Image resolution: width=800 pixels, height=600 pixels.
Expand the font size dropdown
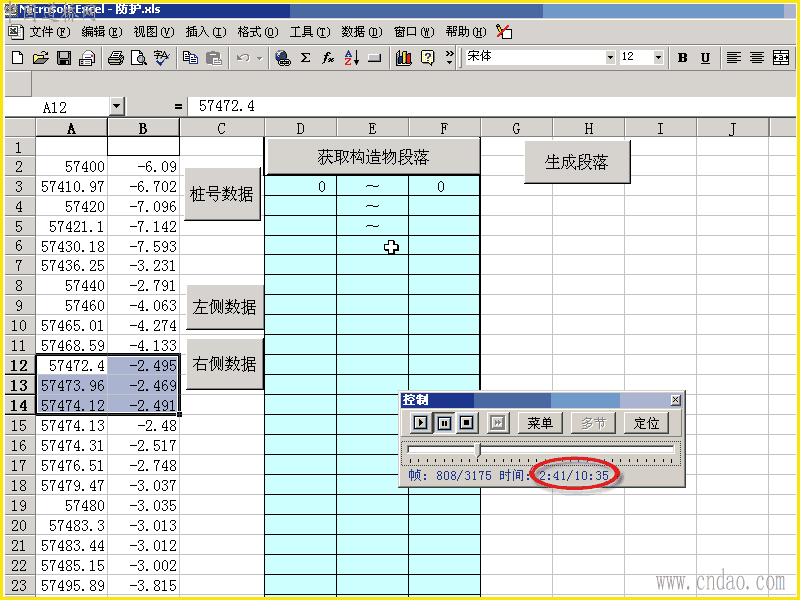click(658, 57)
